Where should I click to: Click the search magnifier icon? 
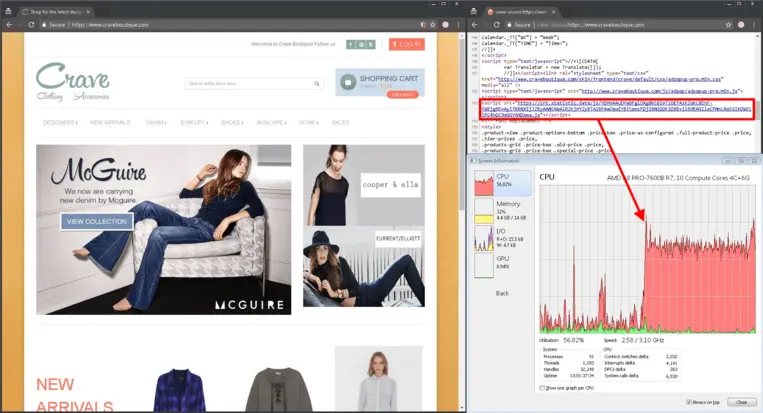tap(317, 84)
